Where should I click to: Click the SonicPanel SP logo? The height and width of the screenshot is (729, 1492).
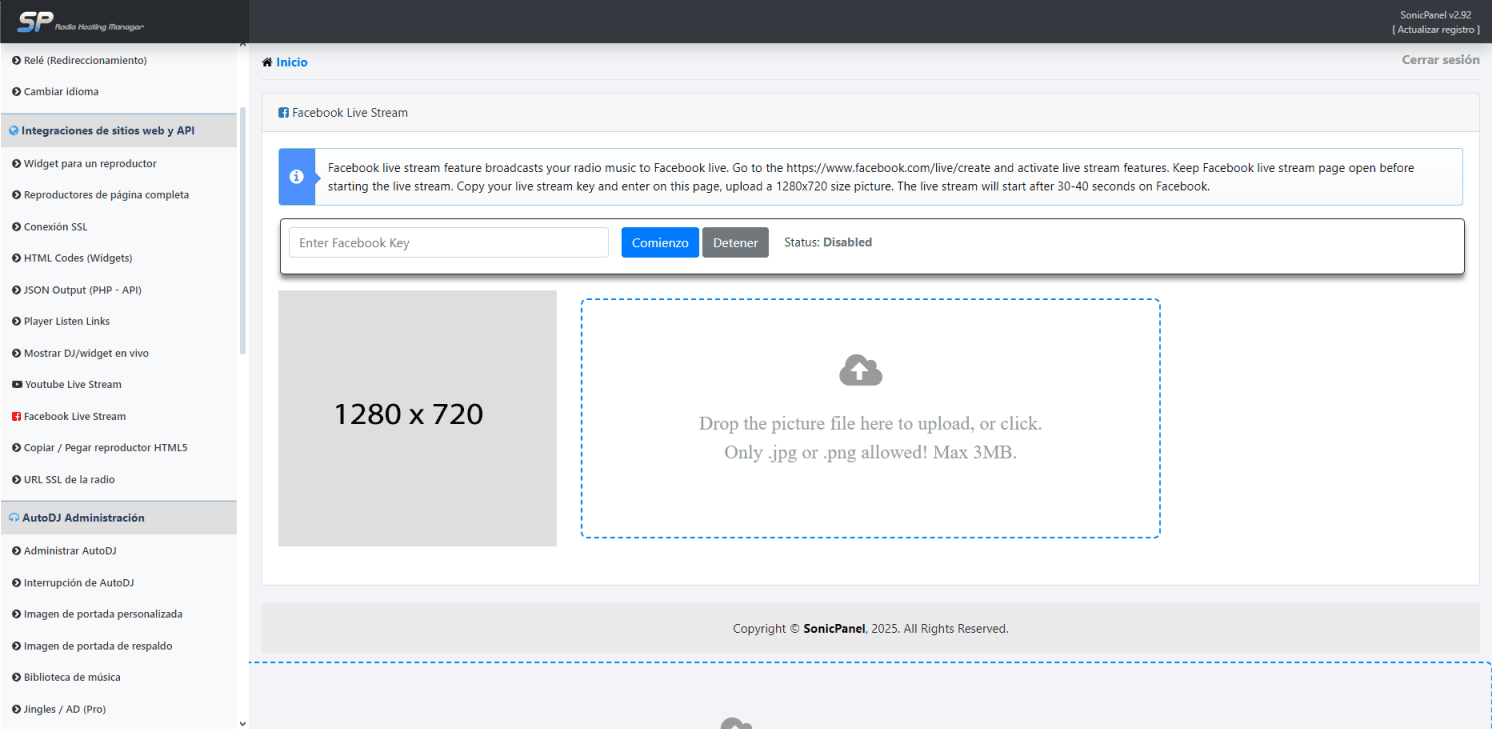coord(34,21)
